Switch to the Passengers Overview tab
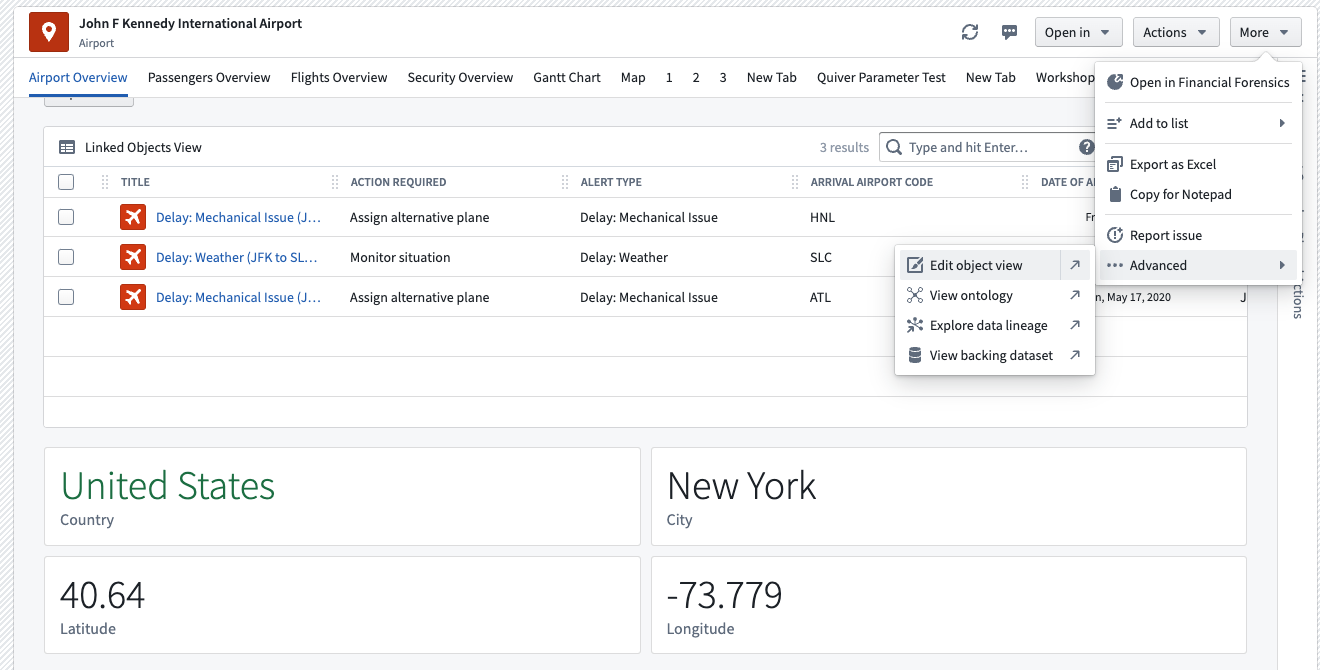This screenshot has height=670, width=1320. point(209,77)
